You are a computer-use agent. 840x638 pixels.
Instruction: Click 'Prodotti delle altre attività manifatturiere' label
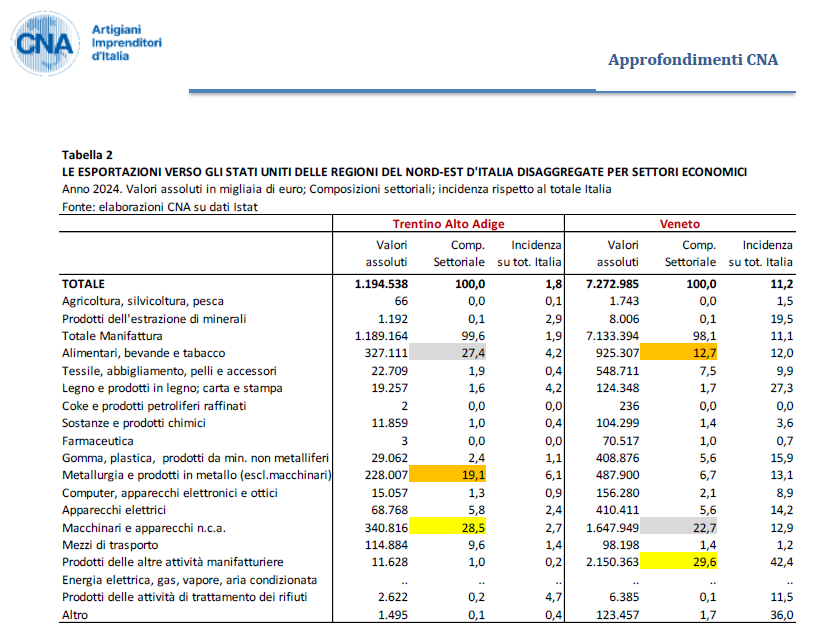(172, 562)
